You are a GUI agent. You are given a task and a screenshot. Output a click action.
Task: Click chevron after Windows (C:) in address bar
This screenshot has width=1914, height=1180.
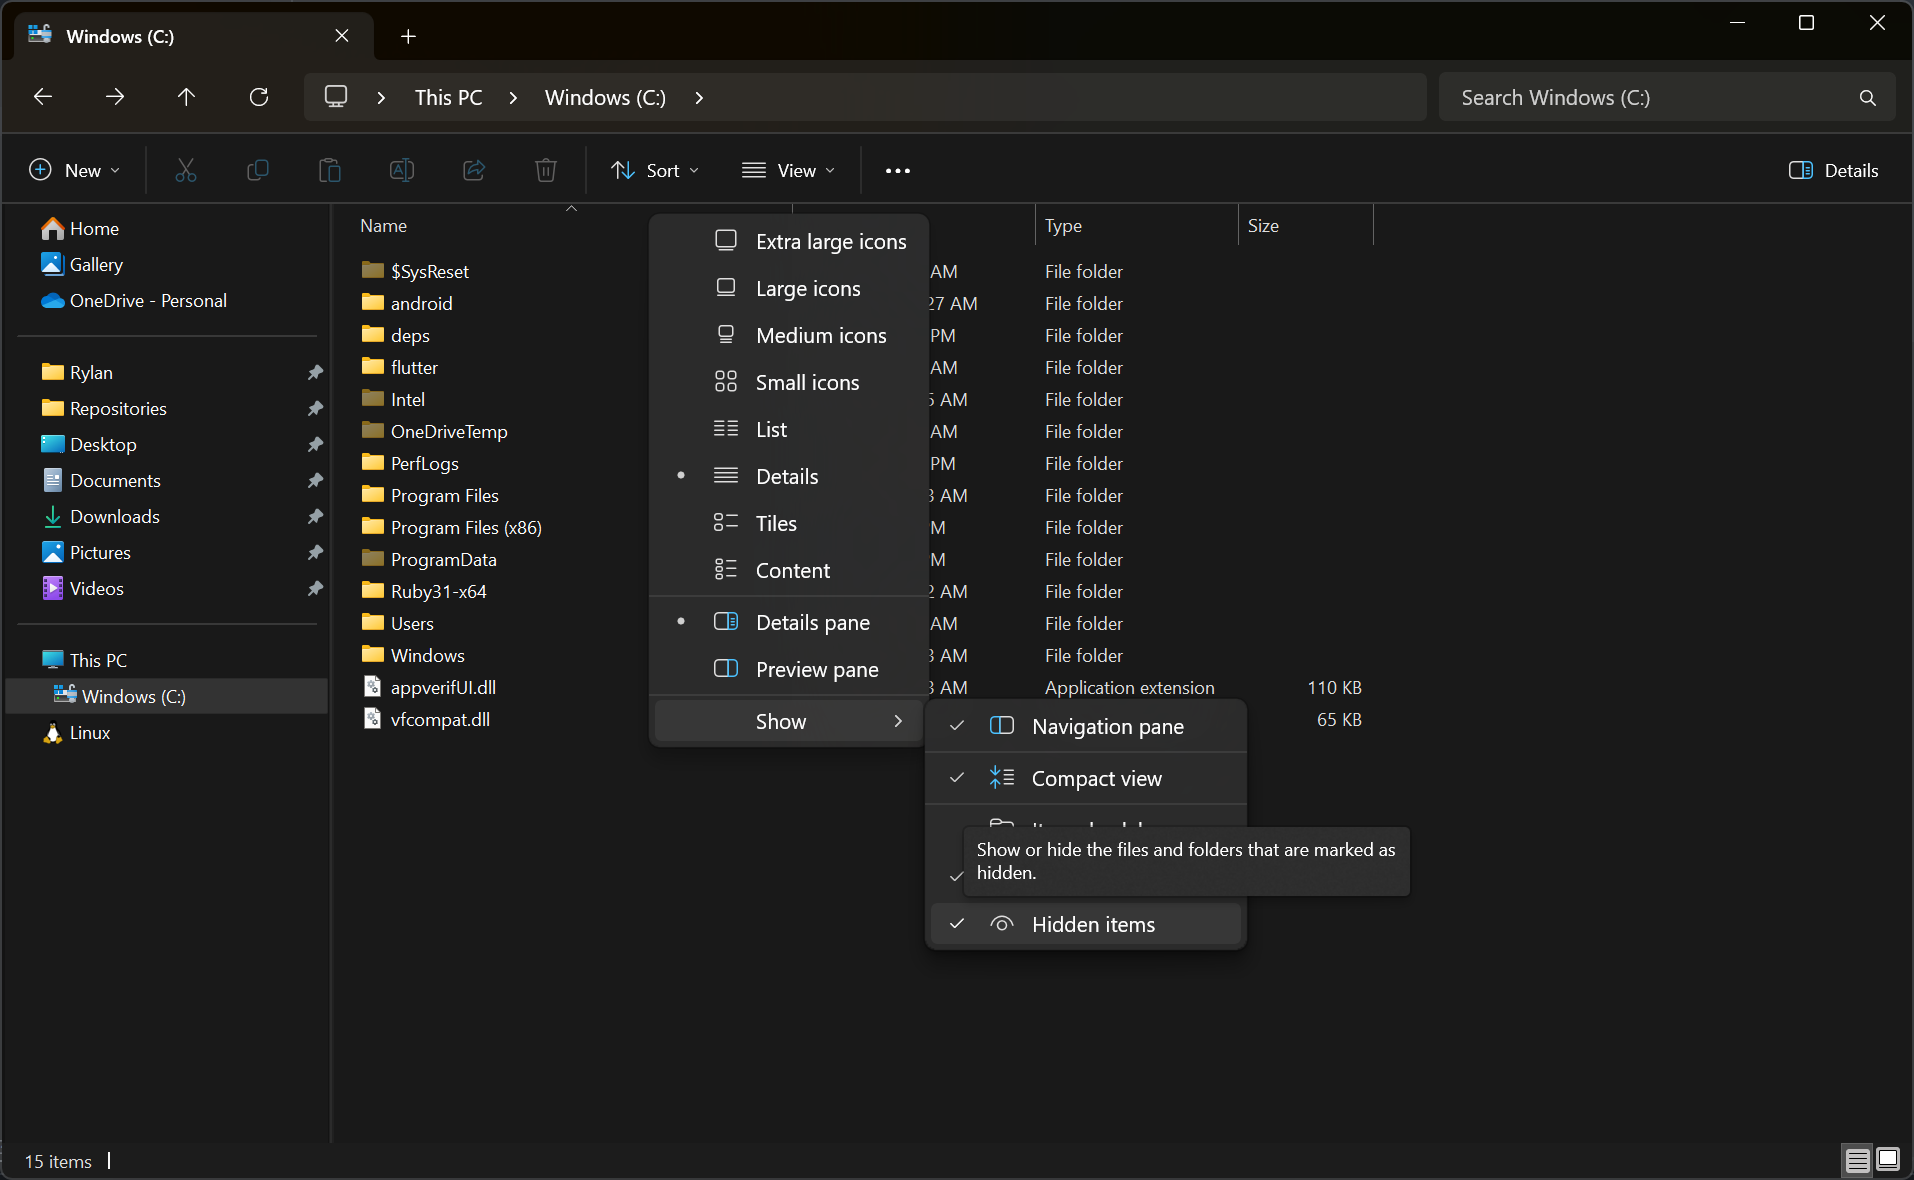(x=699, y=98)
